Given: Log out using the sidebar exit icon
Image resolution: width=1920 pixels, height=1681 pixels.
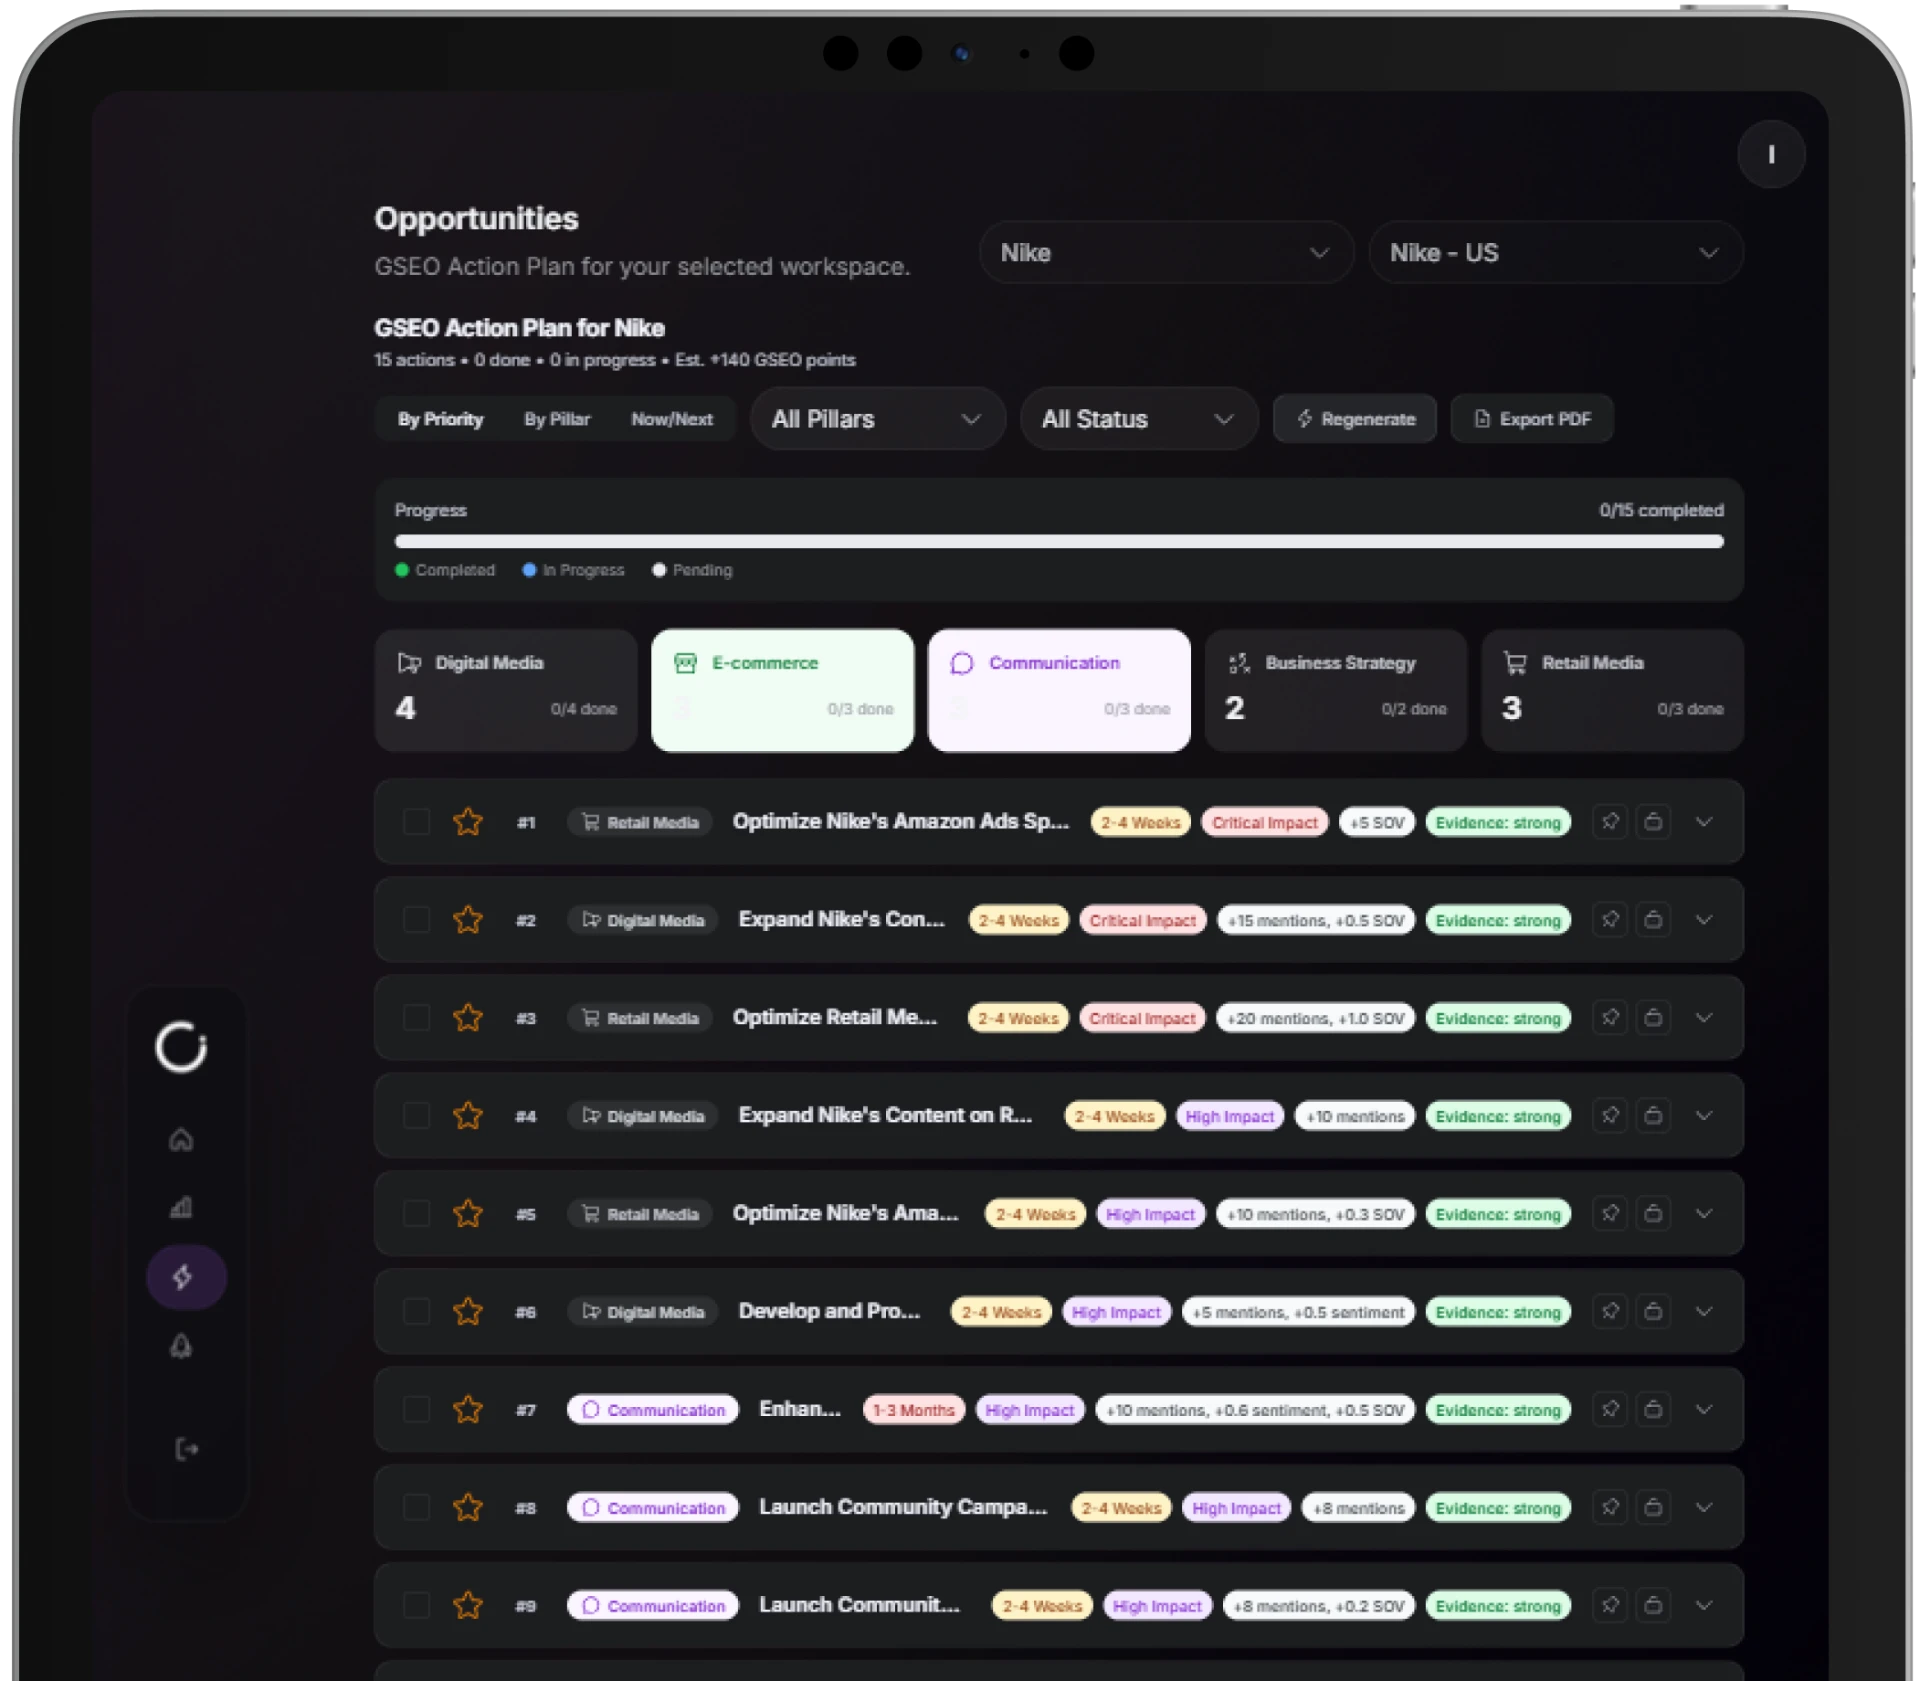Looking at the screenshot, I should coord(186,1449).
